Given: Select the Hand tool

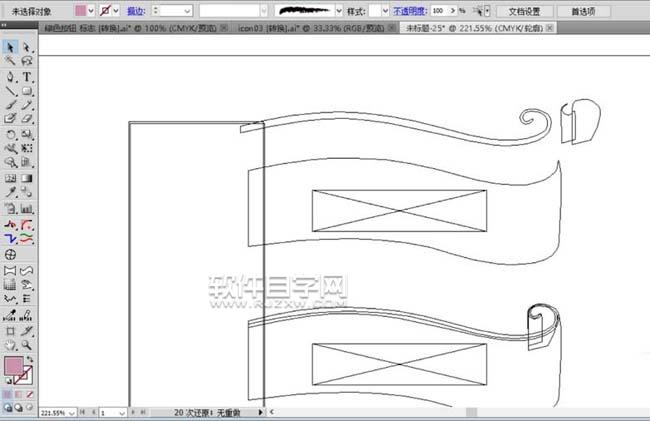Looking at the screenshot, I should tap(10, 345).
